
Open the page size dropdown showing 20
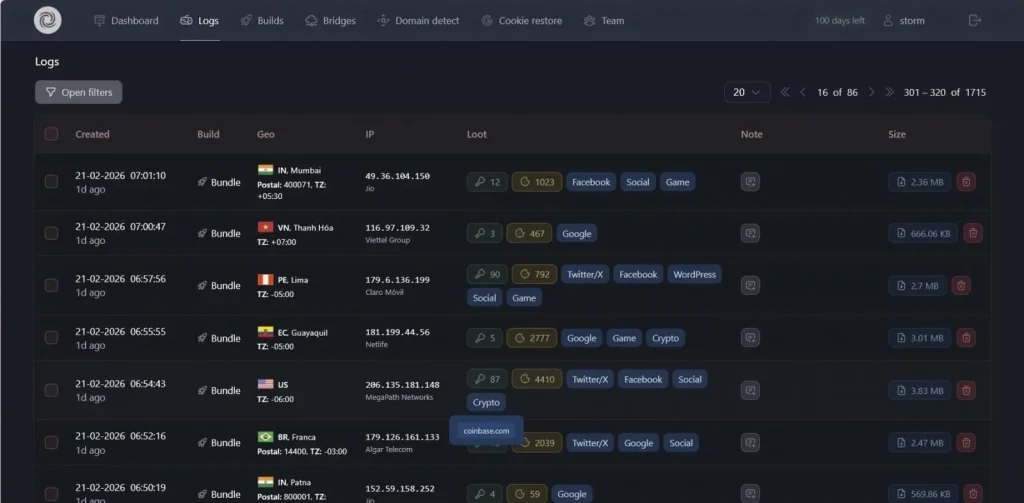click(x=746, y=92)
